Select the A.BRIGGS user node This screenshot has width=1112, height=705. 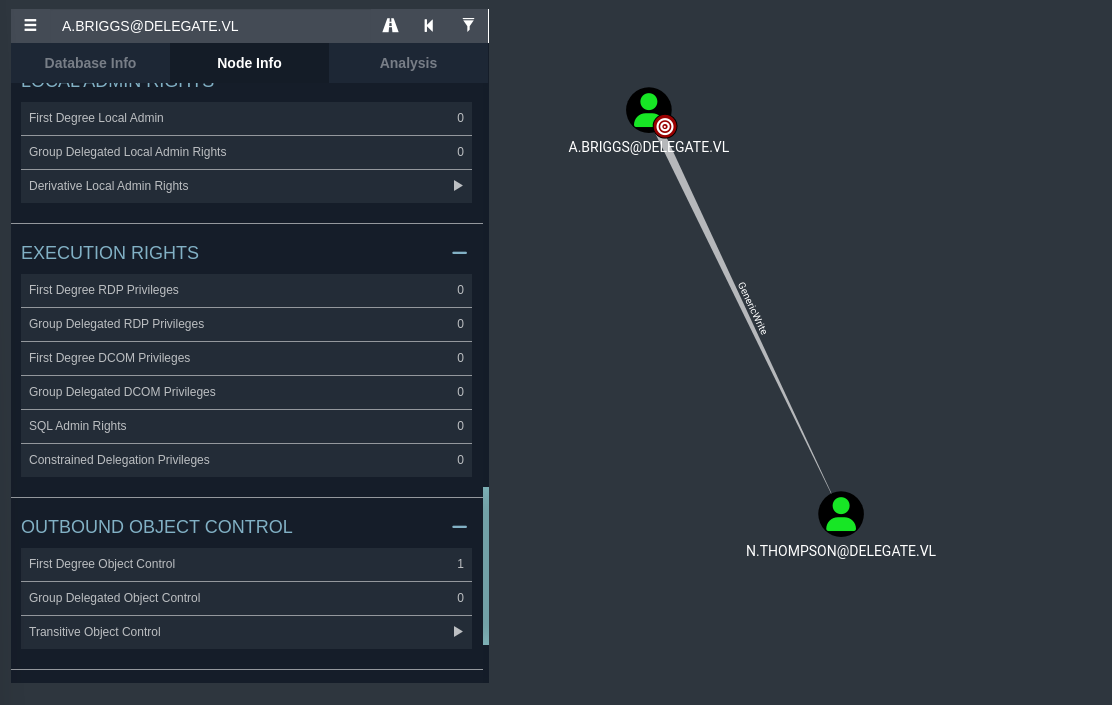tap(648, 110)
